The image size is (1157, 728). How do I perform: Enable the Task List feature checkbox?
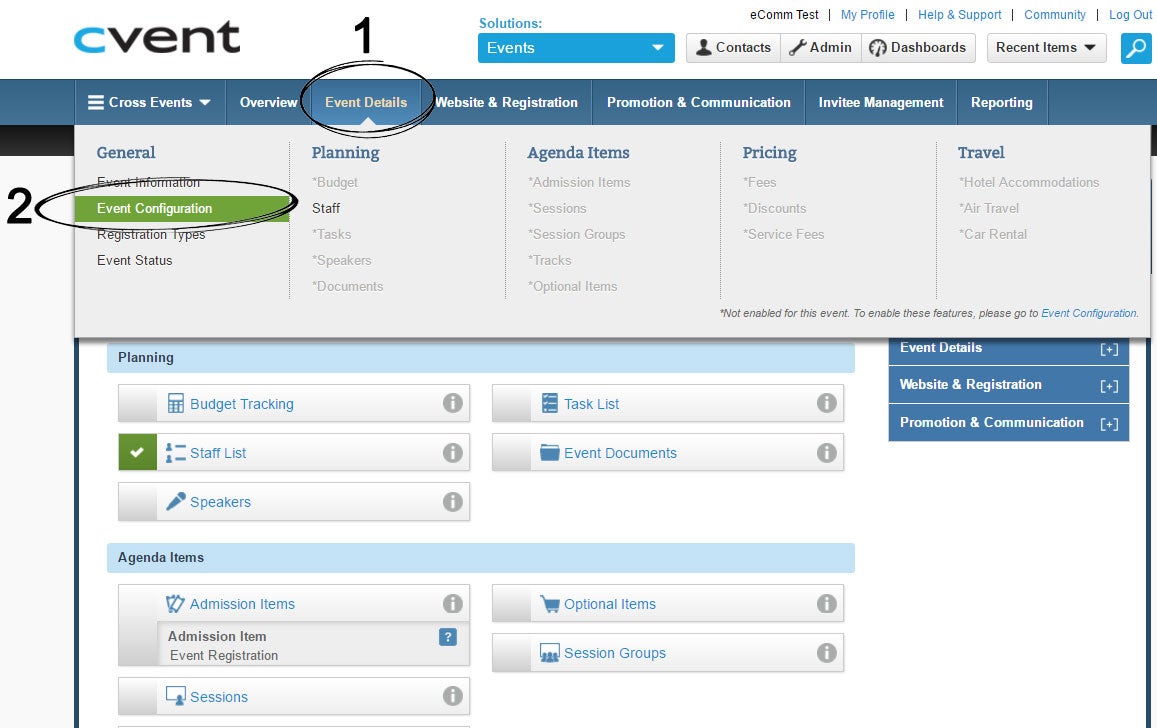coord(512,403)
